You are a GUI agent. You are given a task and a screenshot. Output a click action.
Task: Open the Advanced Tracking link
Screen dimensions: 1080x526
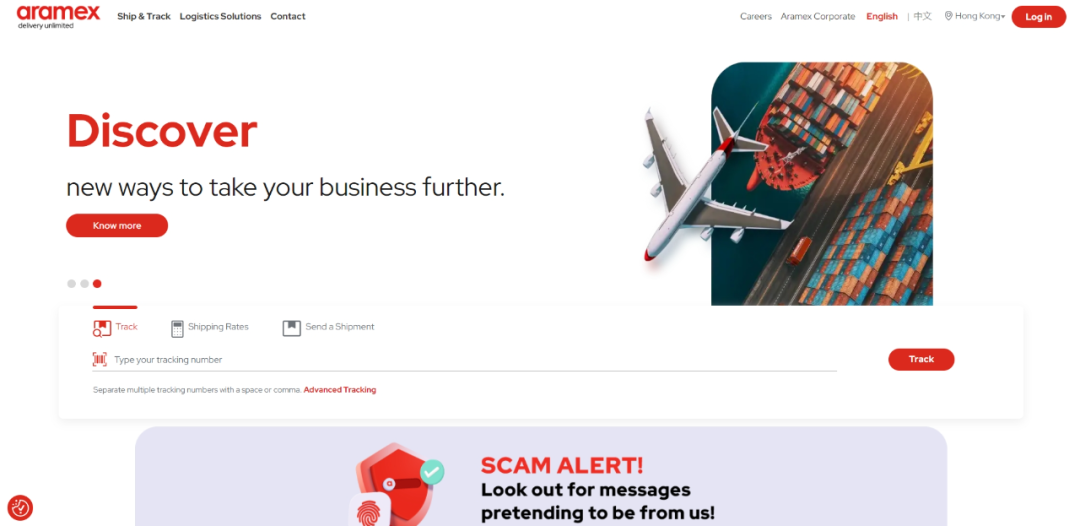coord(340,390)
